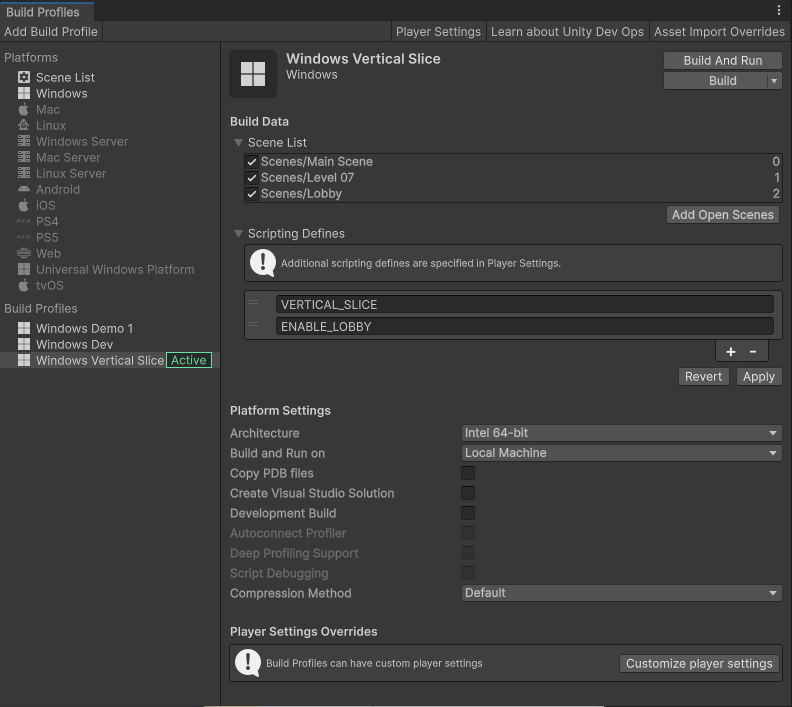
Task: Open the kebab menu in window corner
Action: pyautogui.click(x=779, y=10)
